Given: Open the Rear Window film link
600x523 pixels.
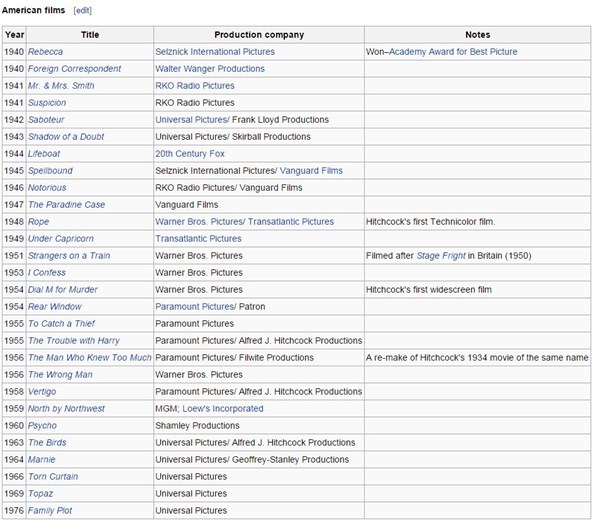Looking at the screenshot, I should pos(54,306).
